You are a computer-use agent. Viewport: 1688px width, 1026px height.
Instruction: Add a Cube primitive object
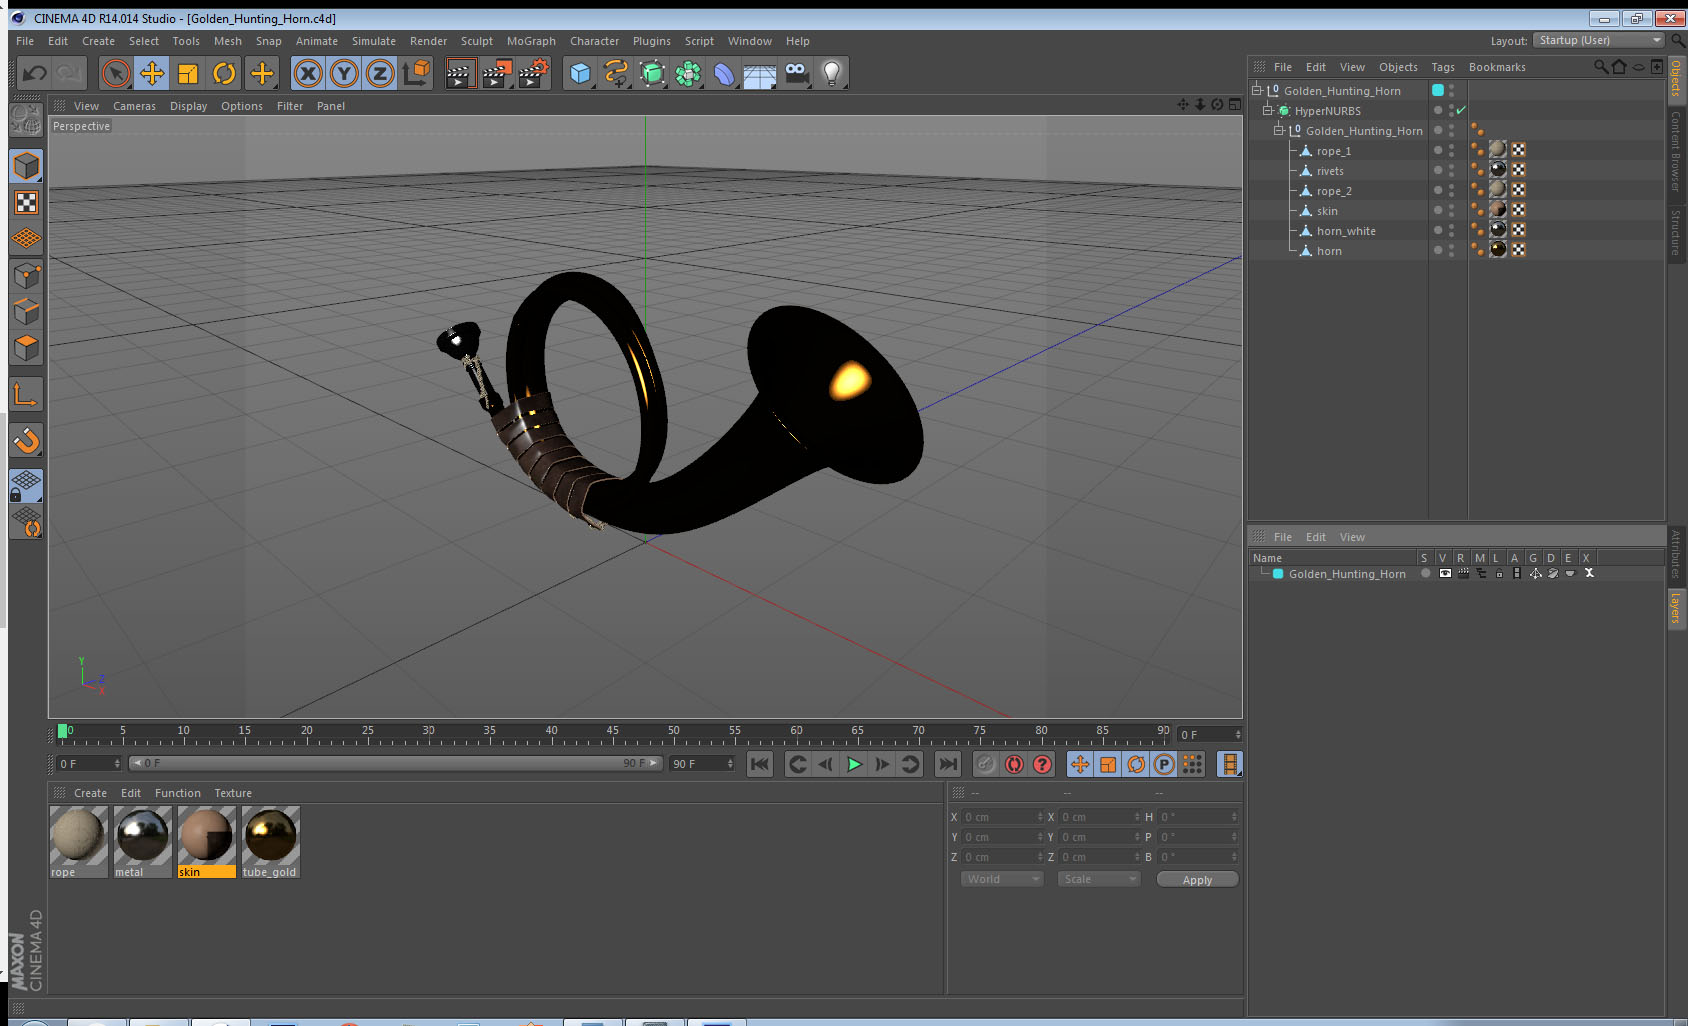click(580, 73)
